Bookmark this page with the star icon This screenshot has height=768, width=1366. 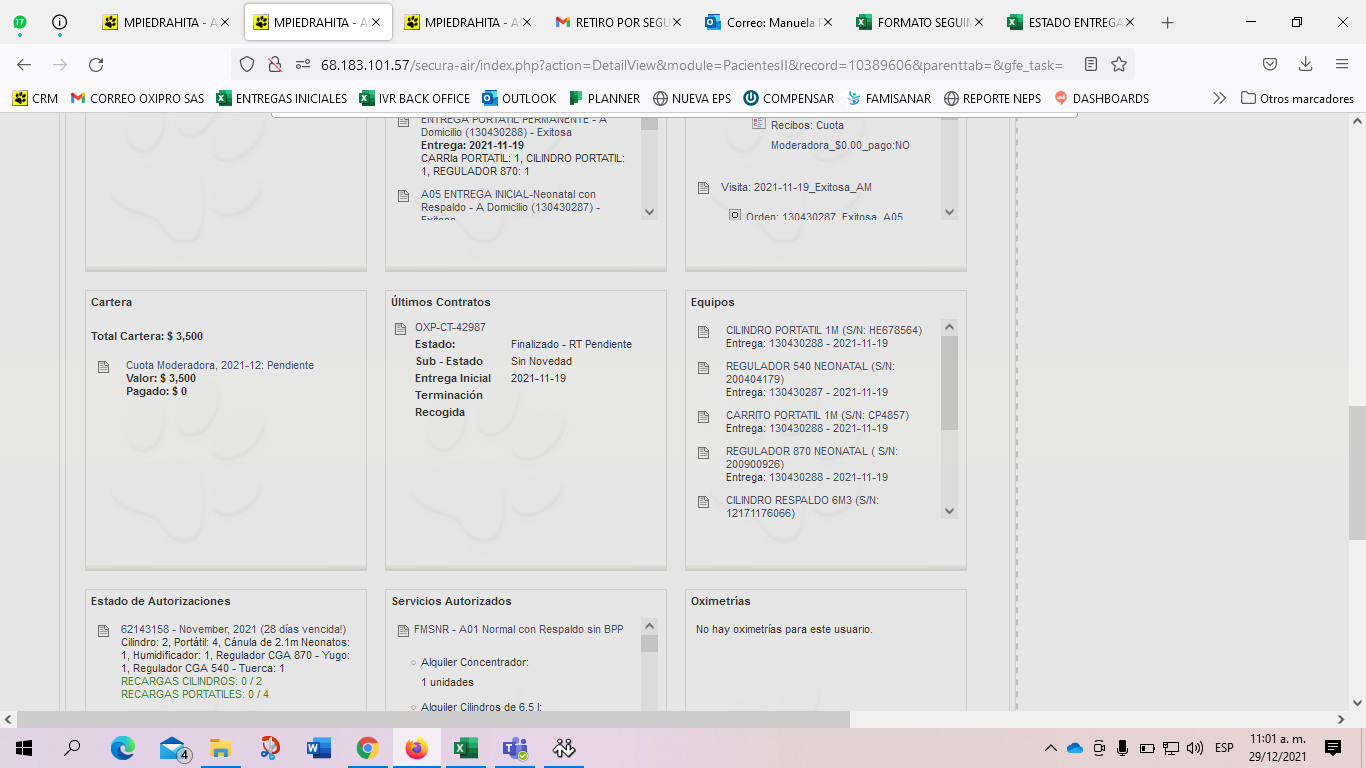[1119, 64]
